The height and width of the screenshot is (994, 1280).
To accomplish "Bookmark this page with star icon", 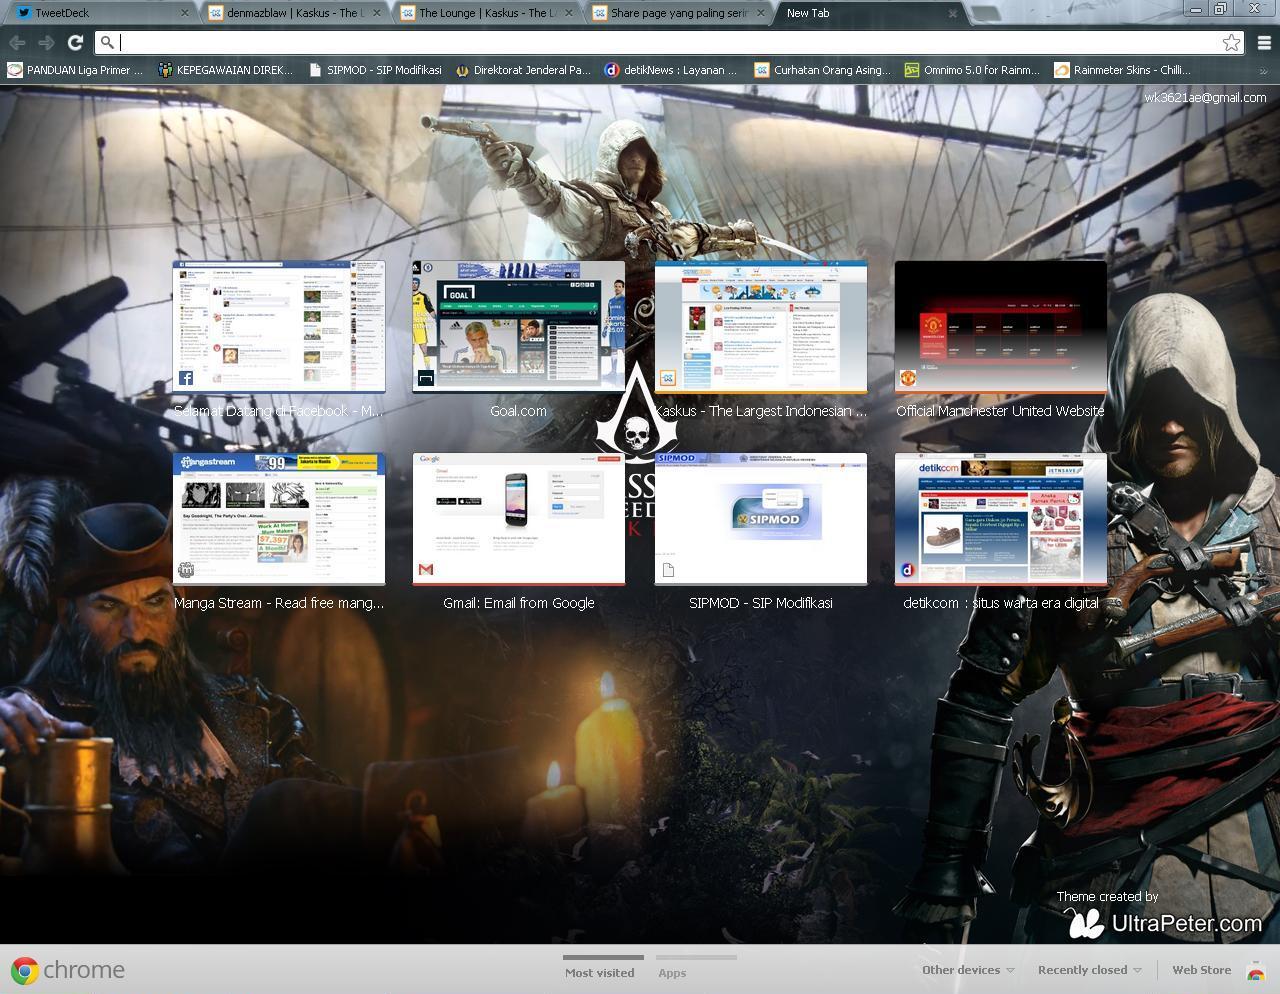I will 1231,42.
